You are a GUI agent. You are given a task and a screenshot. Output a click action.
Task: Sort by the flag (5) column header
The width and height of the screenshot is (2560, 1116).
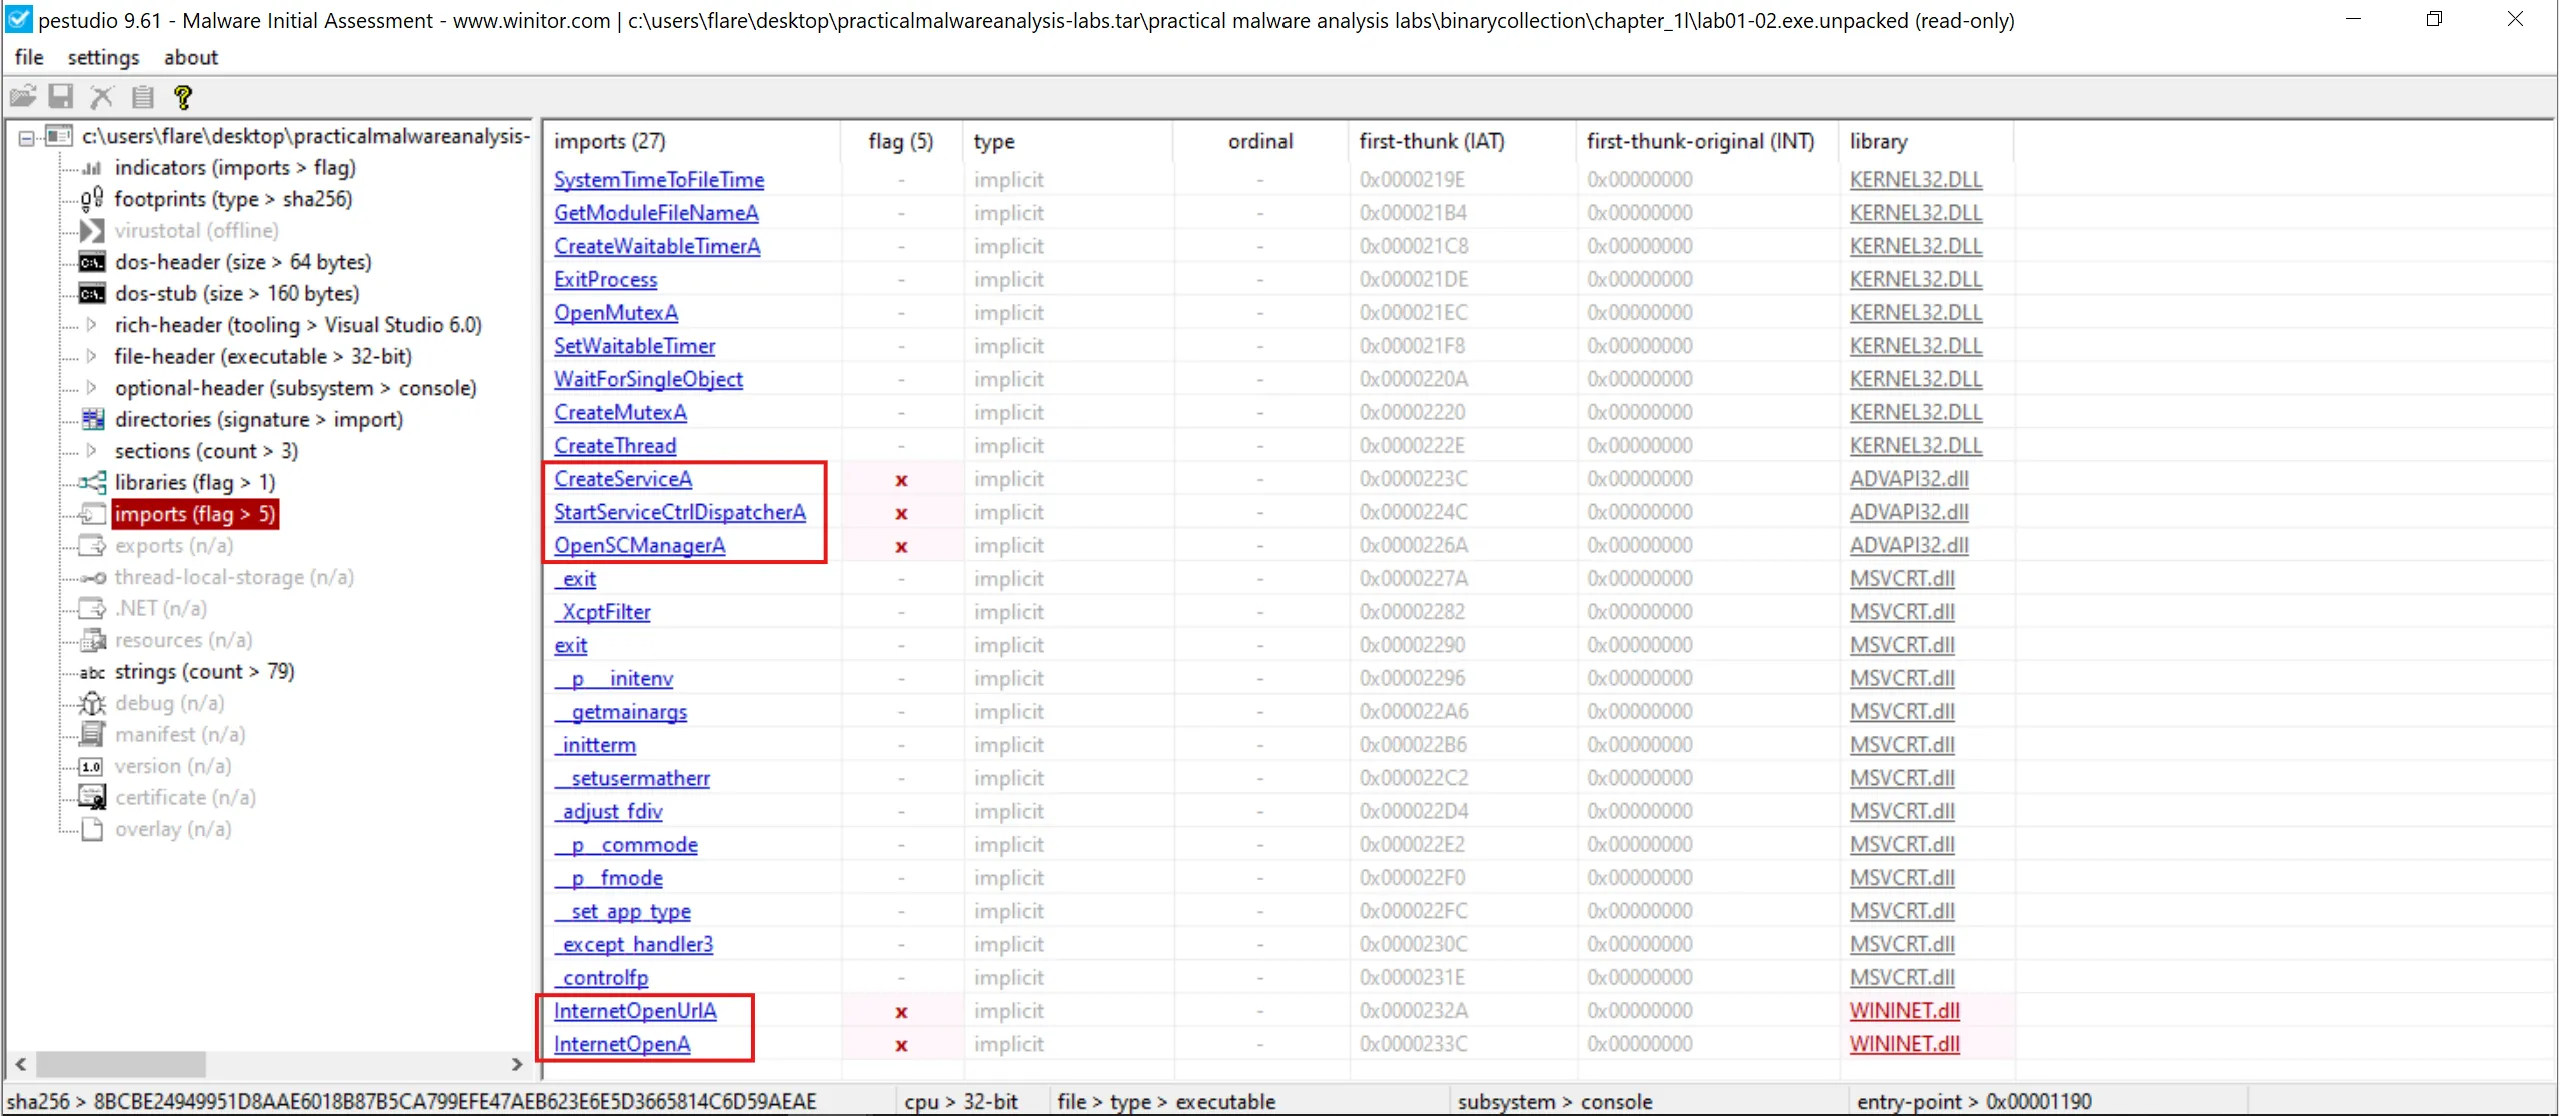(x=900, y=141)
